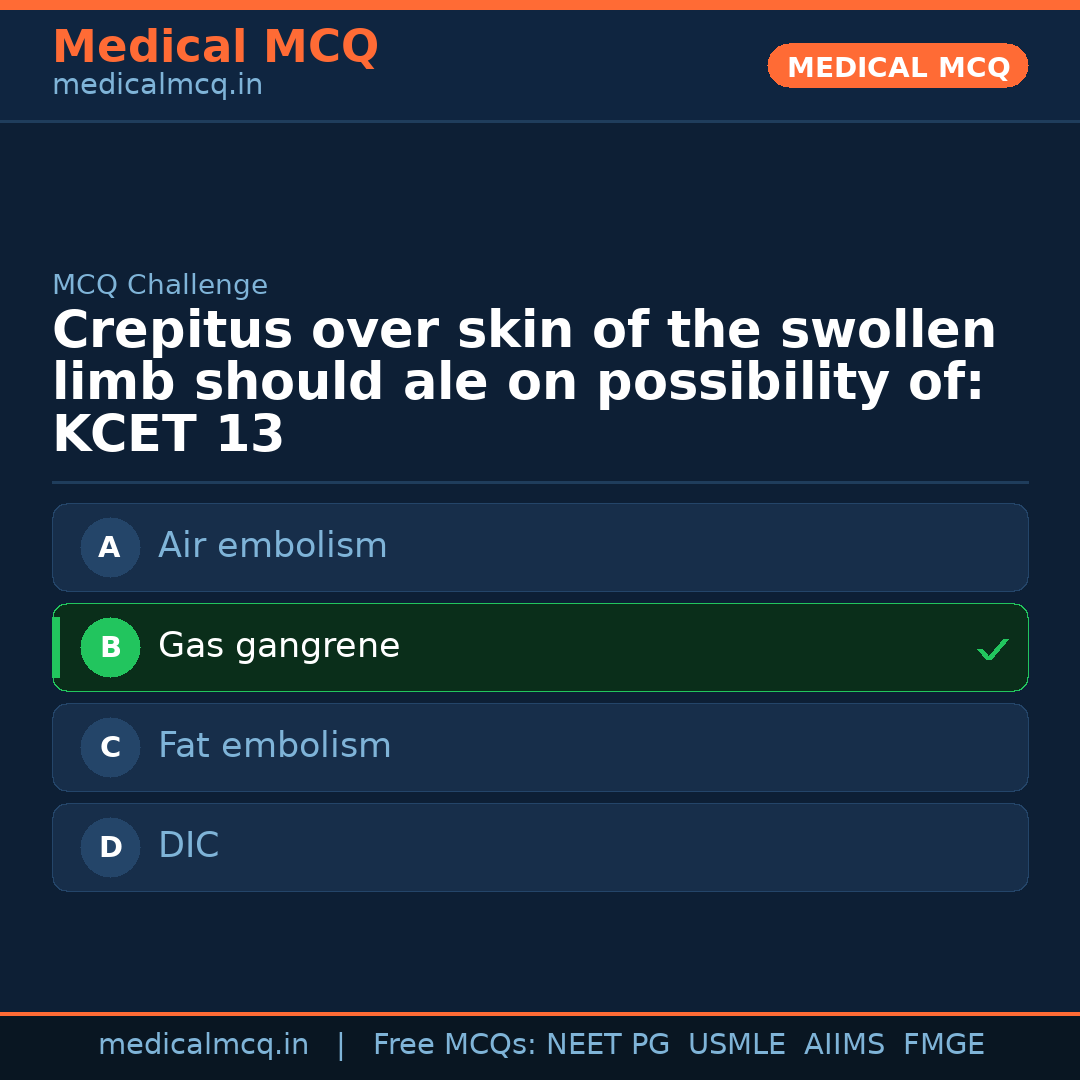Click the circular A option badge icon
This screenshot has width=1080, height=1080.
(x=110, y=547)
